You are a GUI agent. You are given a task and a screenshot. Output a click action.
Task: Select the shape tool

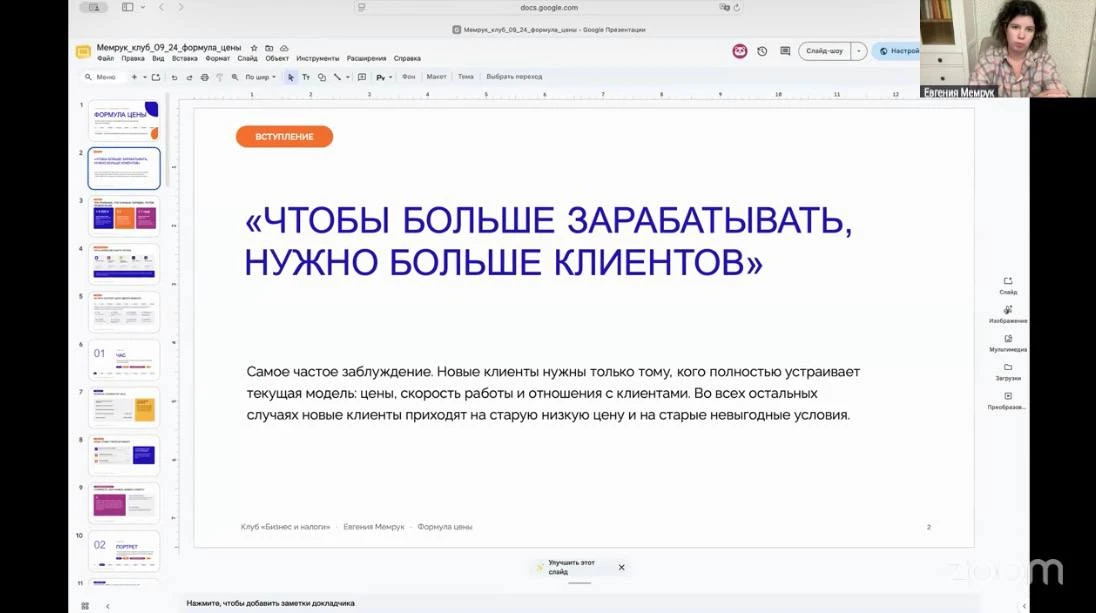(x=322, y=77)
